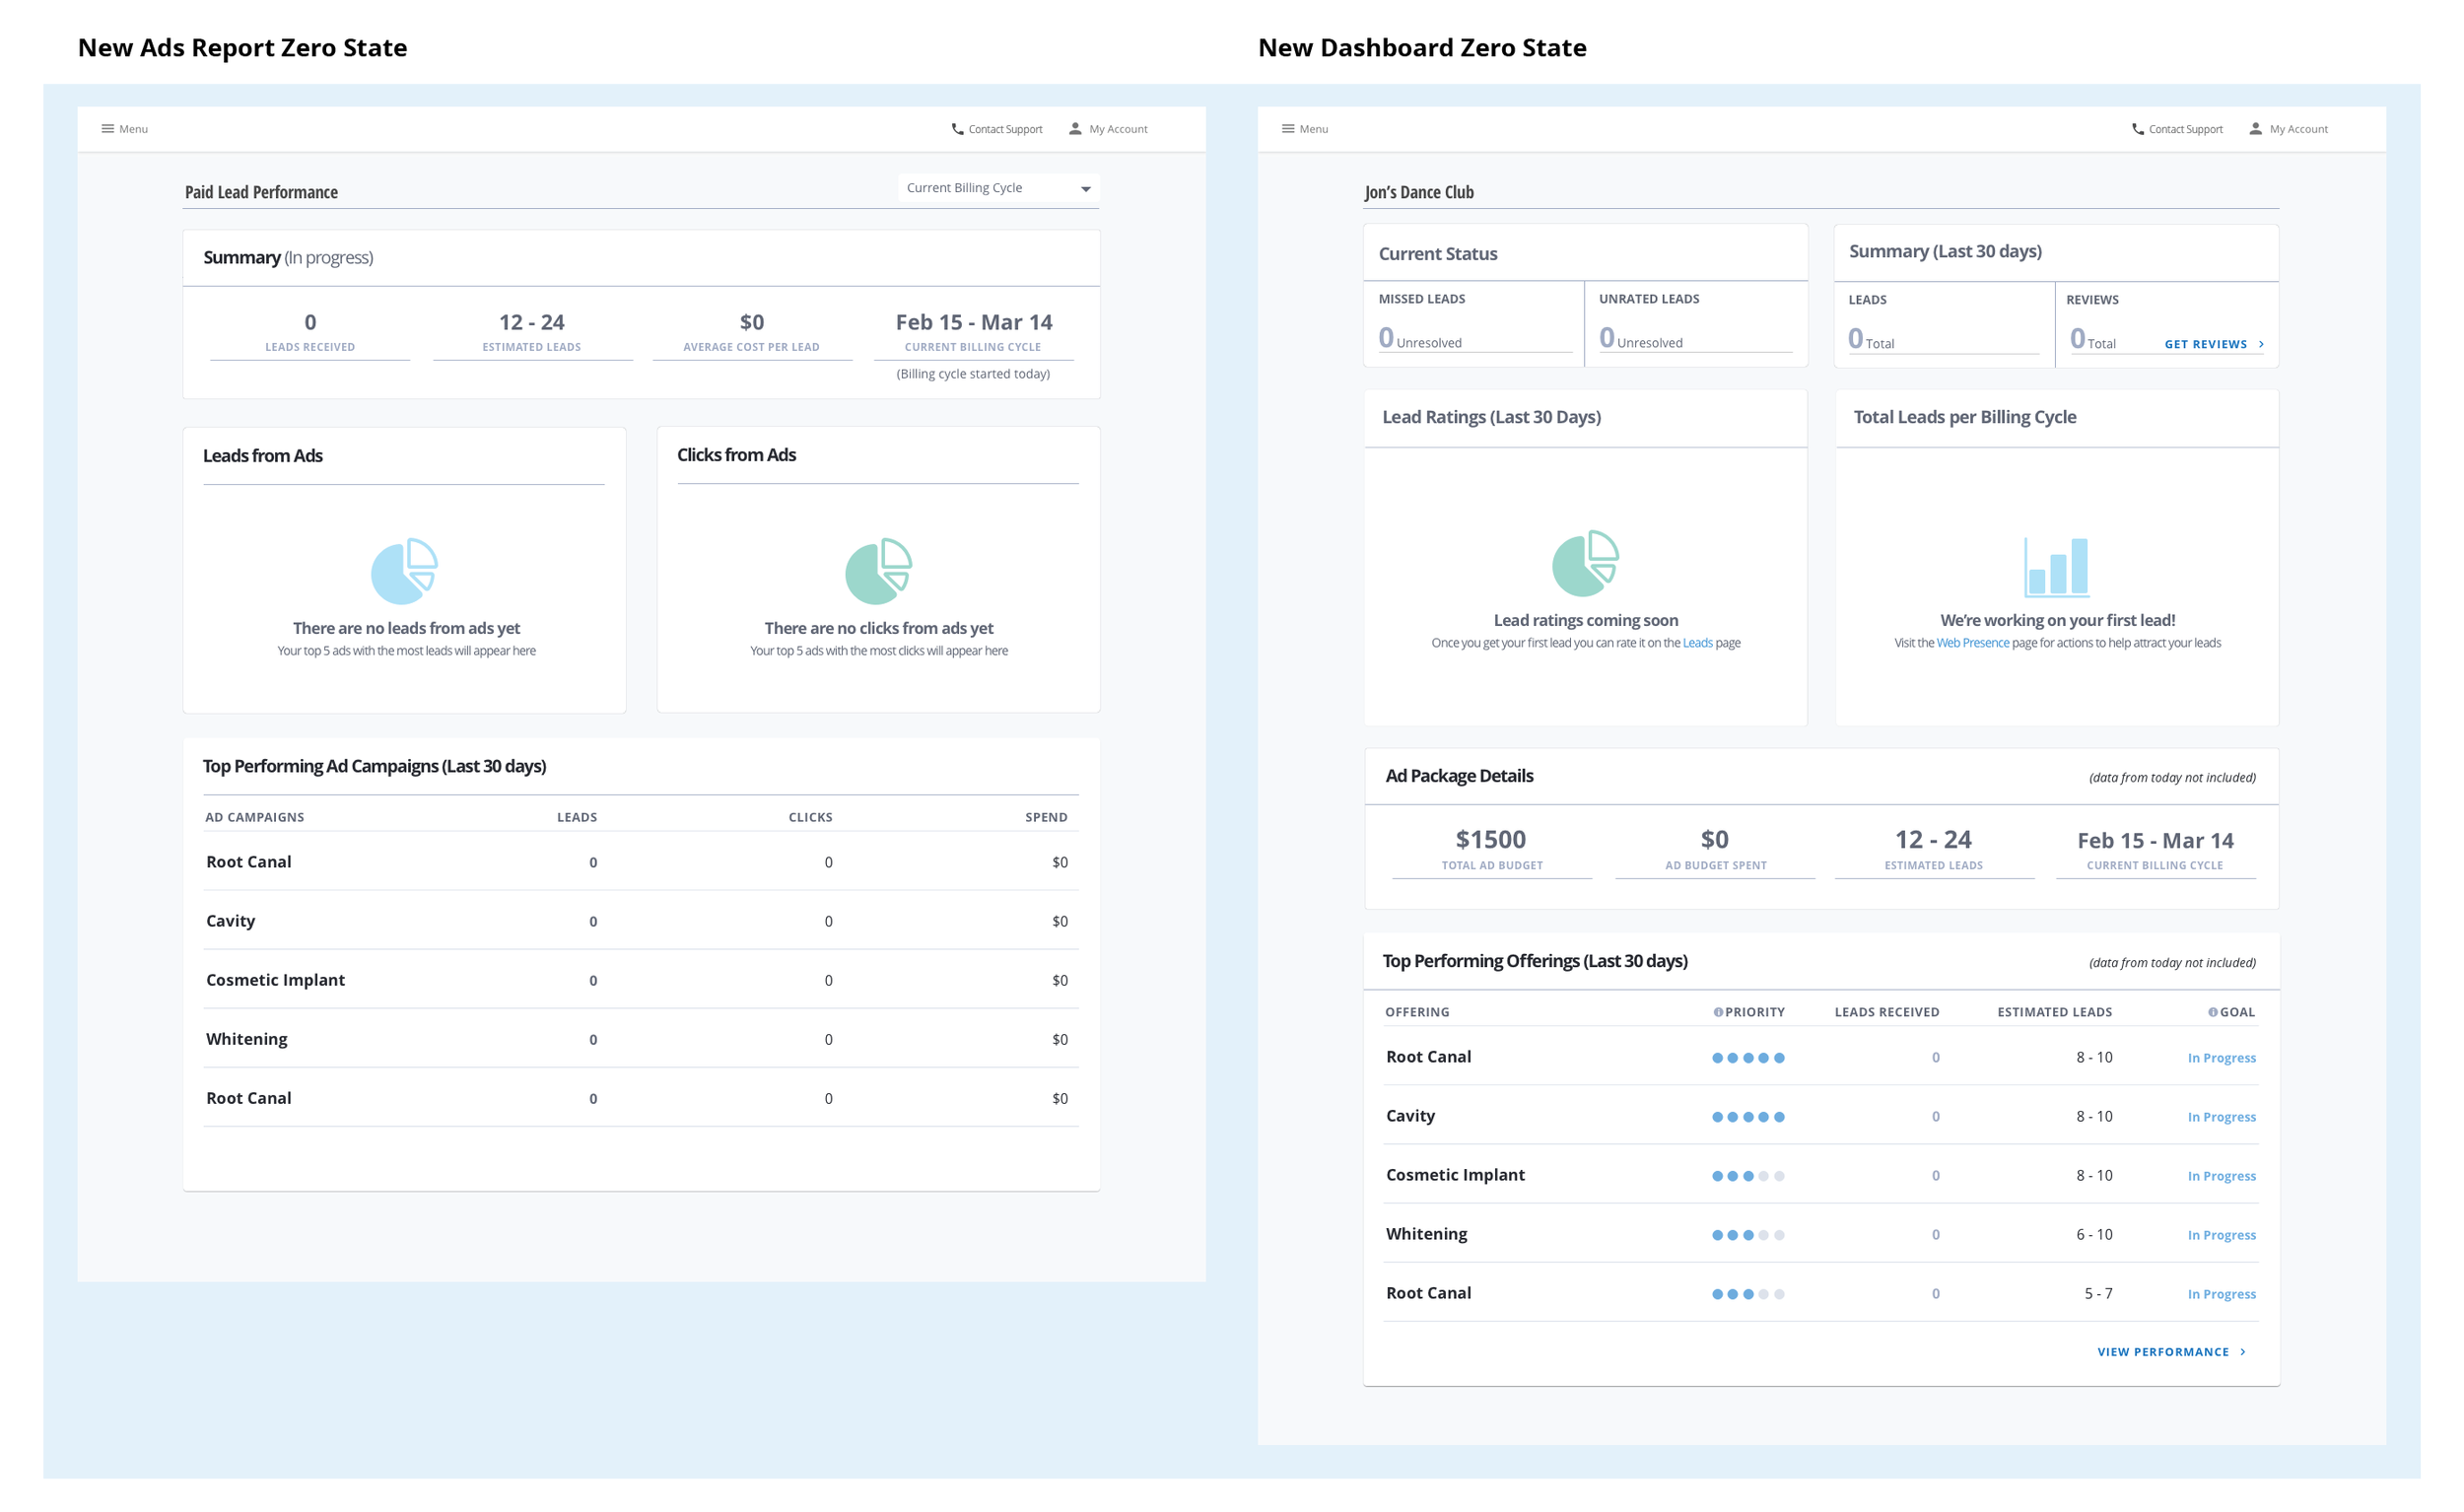Click In Progress goal for Cavity offering
The image size is (2464, 1512).
(2221, 1117)
